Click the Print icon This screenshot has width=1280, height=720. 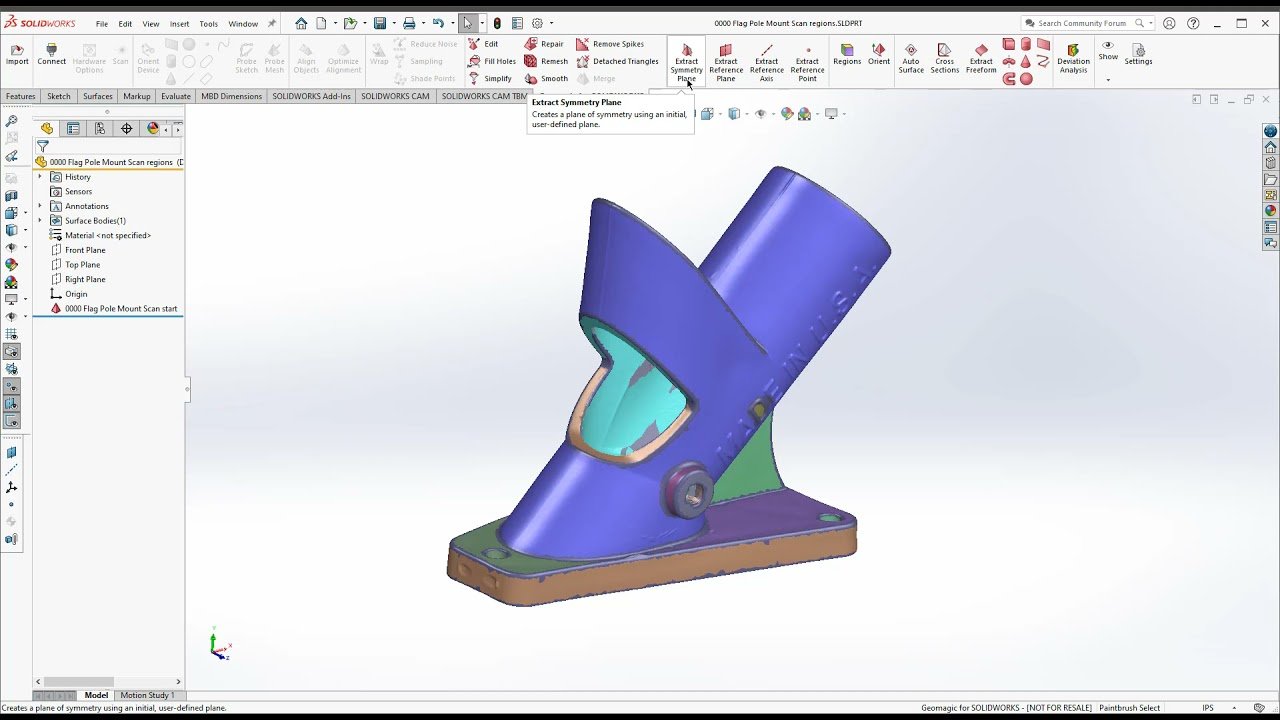(409, 23)
